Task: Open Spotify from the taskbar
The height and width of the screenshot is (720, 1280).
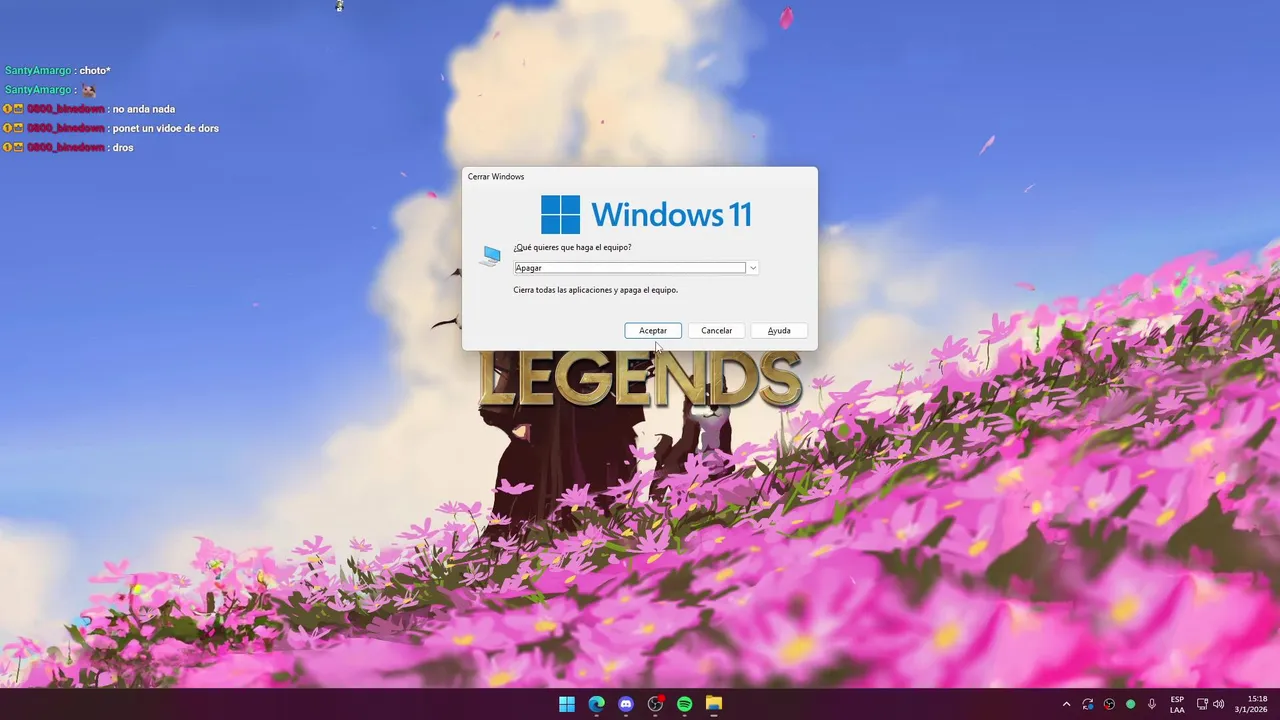Action: 684,704
